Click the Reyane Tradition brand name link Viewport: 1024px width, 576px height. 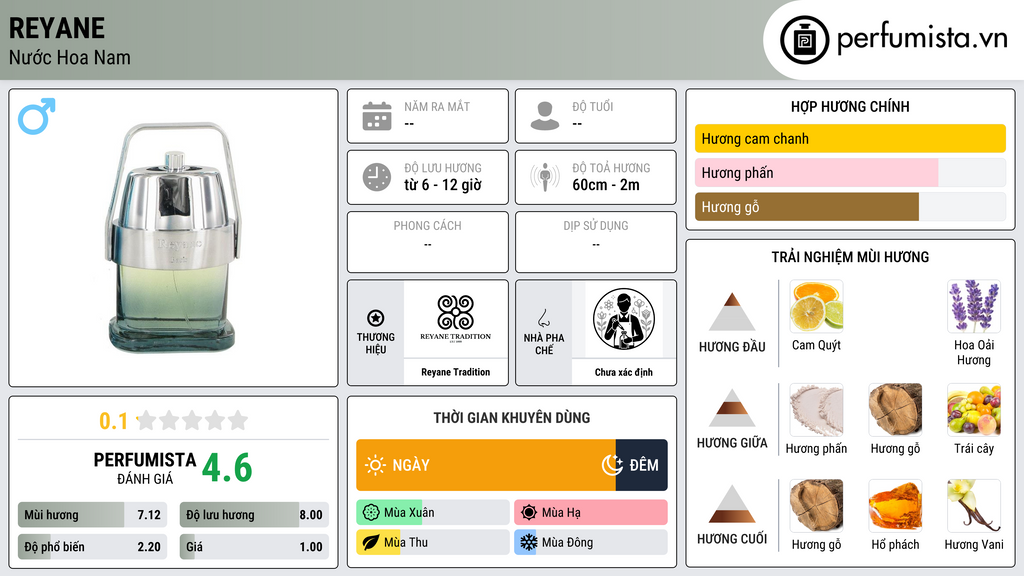point(455,372)
